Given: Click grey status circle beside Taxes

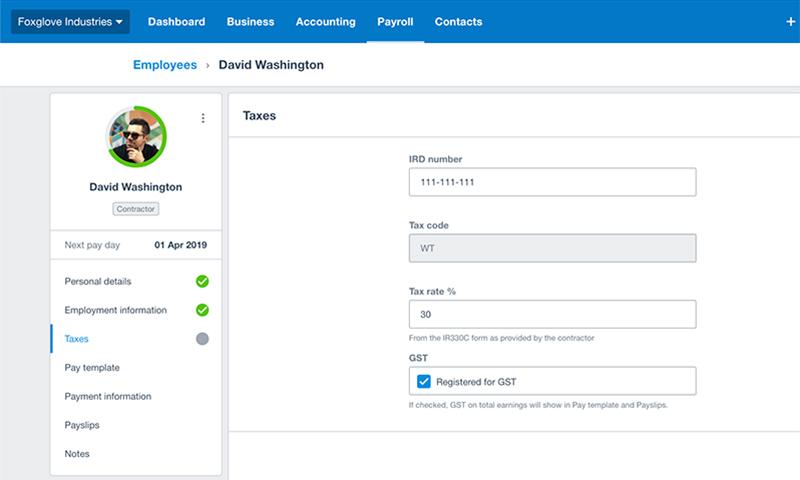Looking at the screenshot, I should [x=203, y=339].
